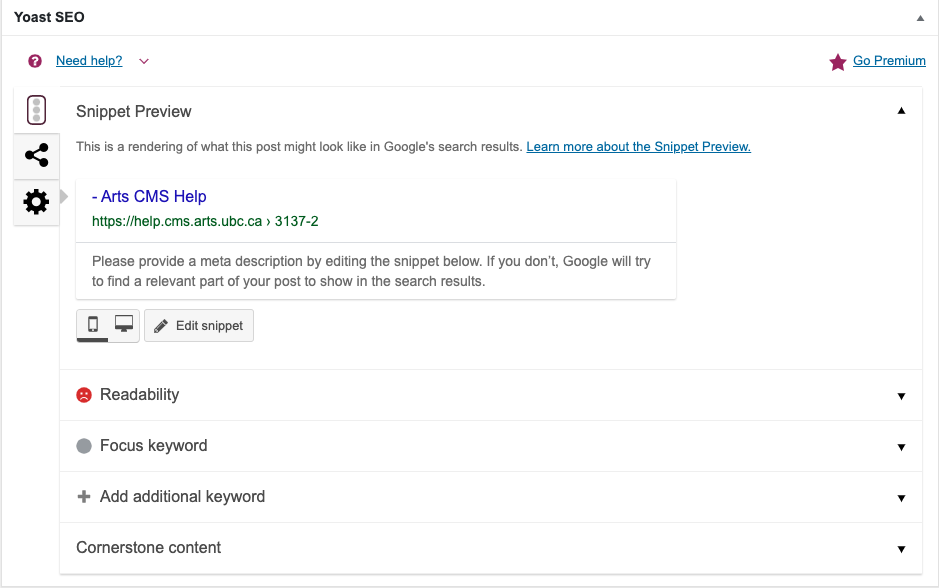Expand the Cornerstone content section
This screenshot has width=939, height=588.
point(901,549)
